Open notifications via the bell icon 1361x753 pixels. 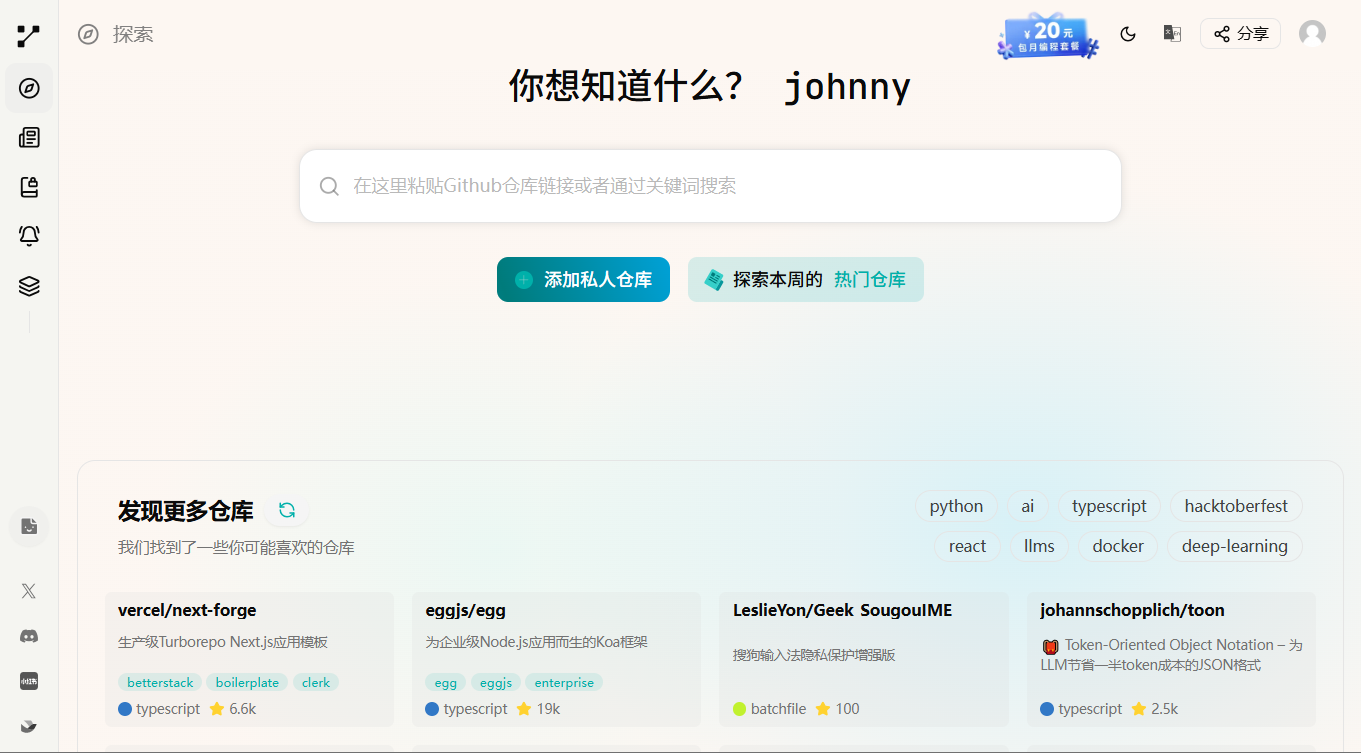coord(29,236)
